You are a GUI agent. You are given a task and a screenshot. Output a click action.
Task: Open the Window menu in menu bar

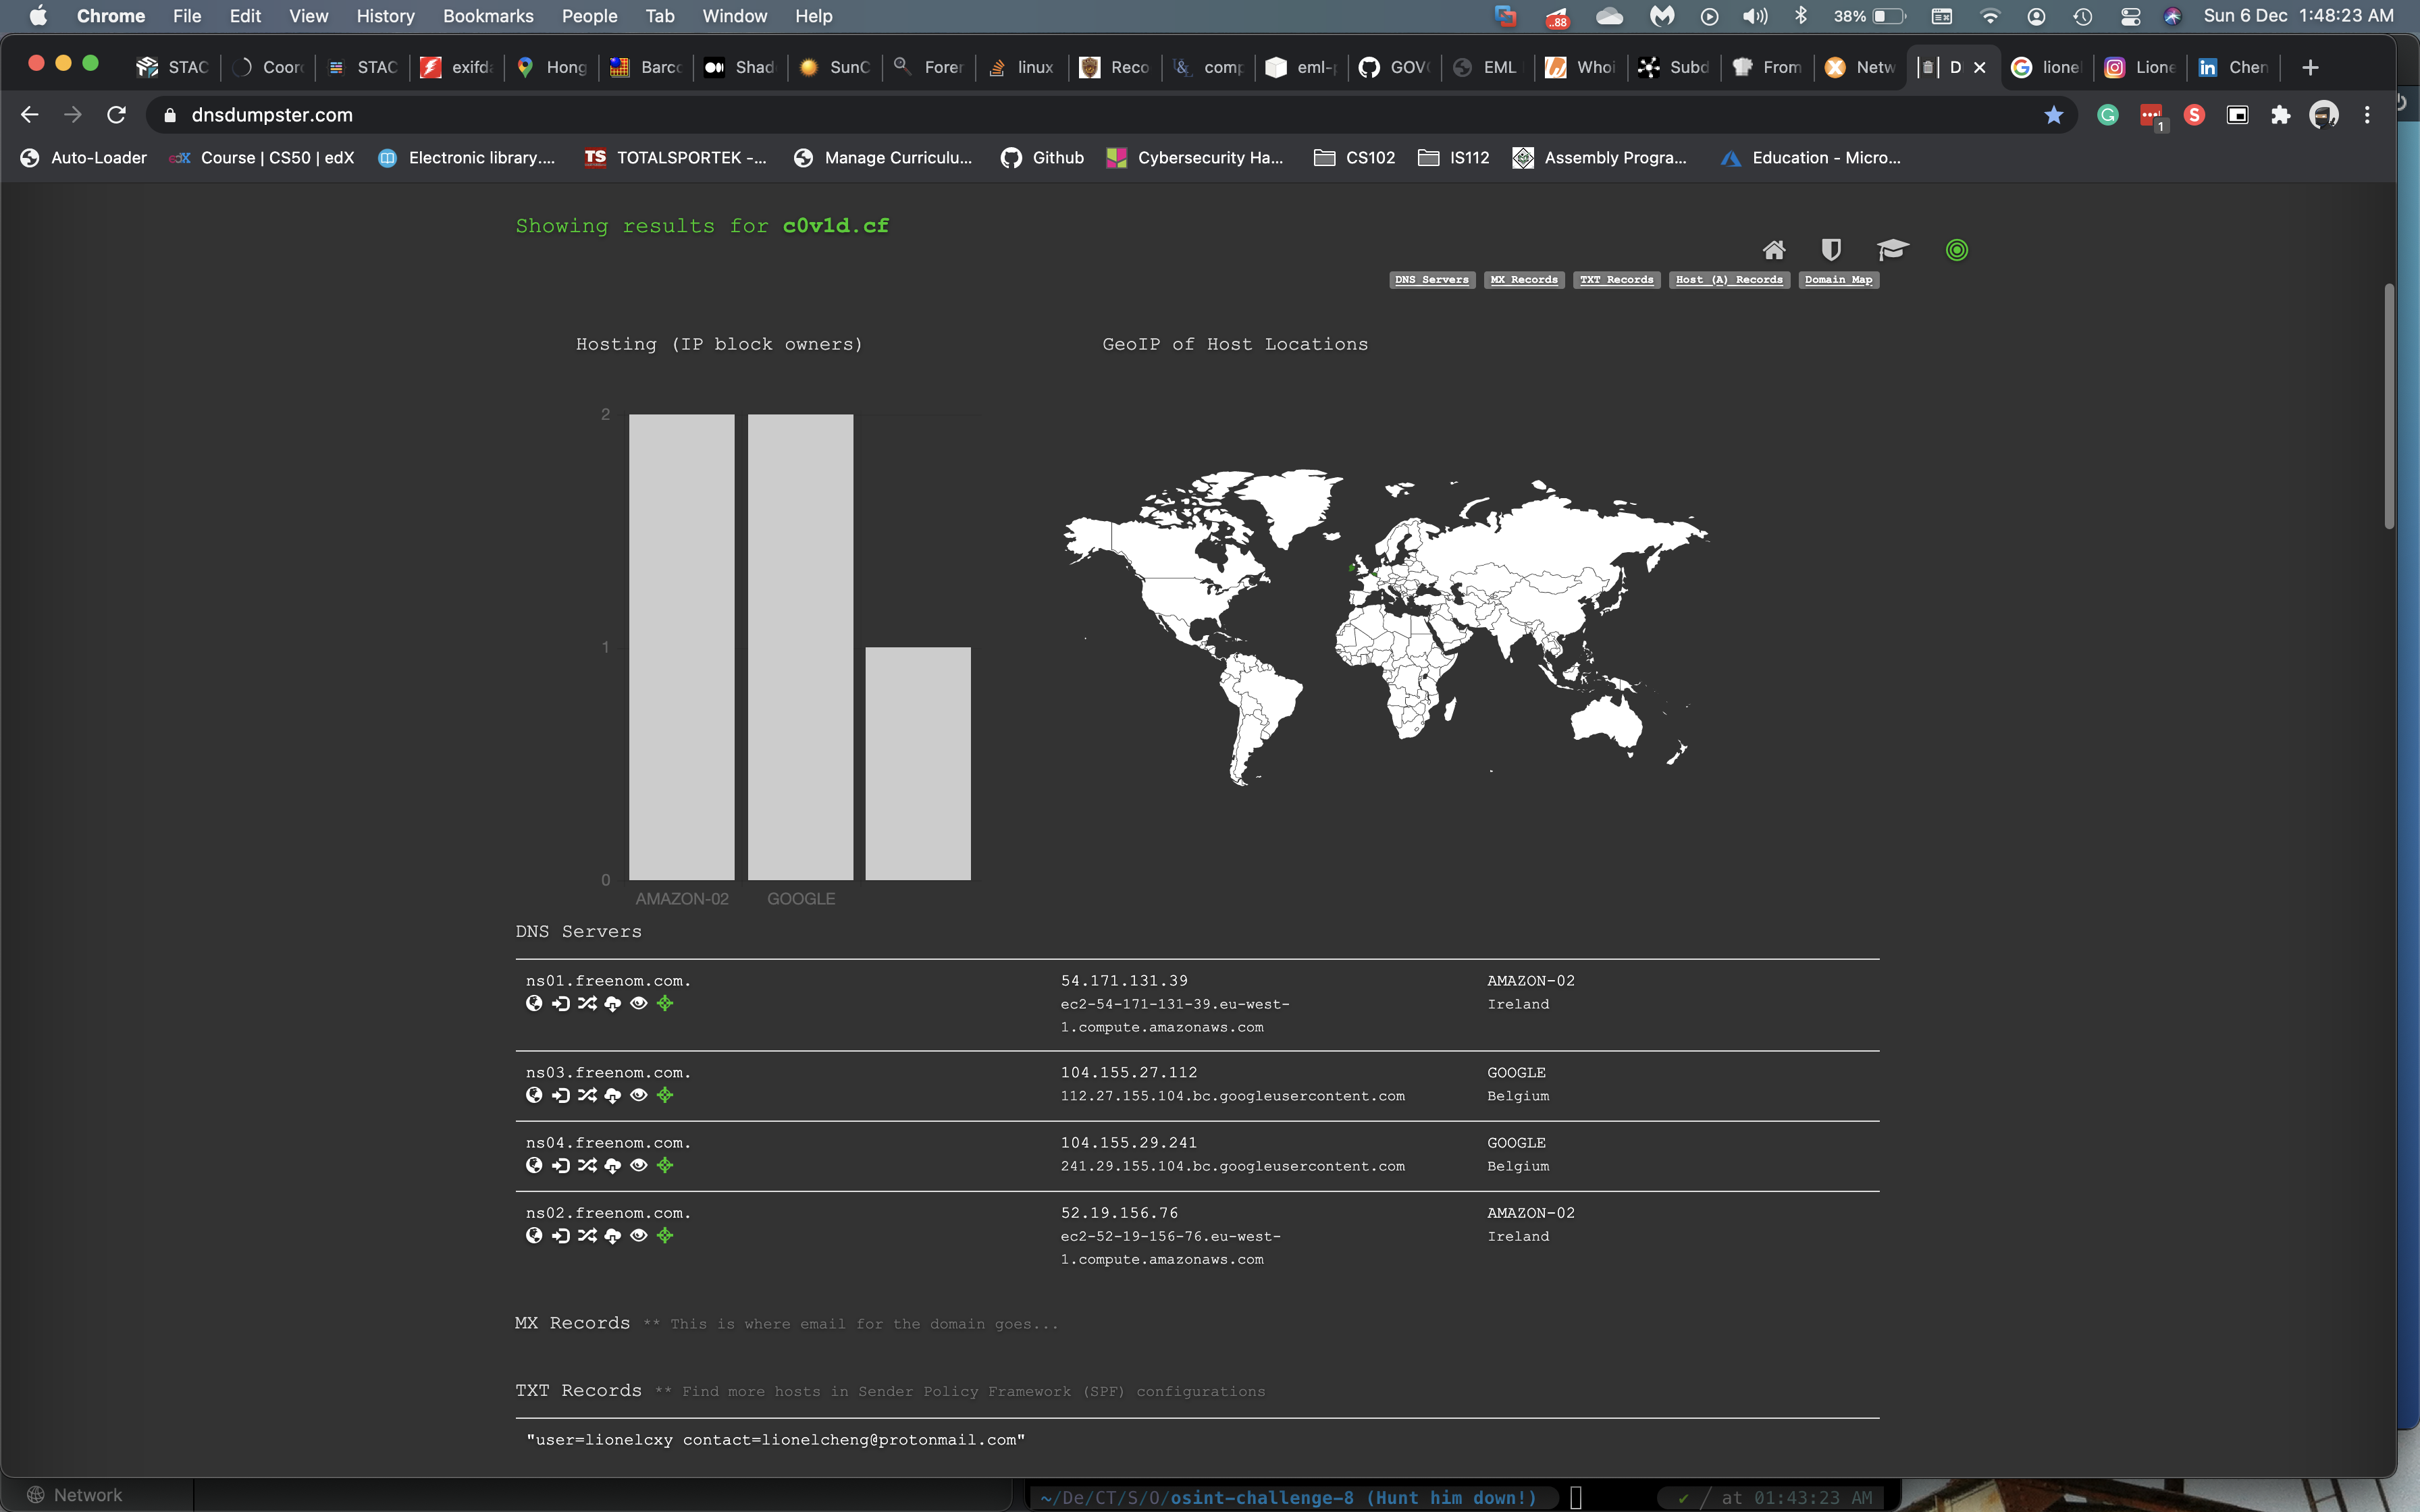tap(734, 16)
